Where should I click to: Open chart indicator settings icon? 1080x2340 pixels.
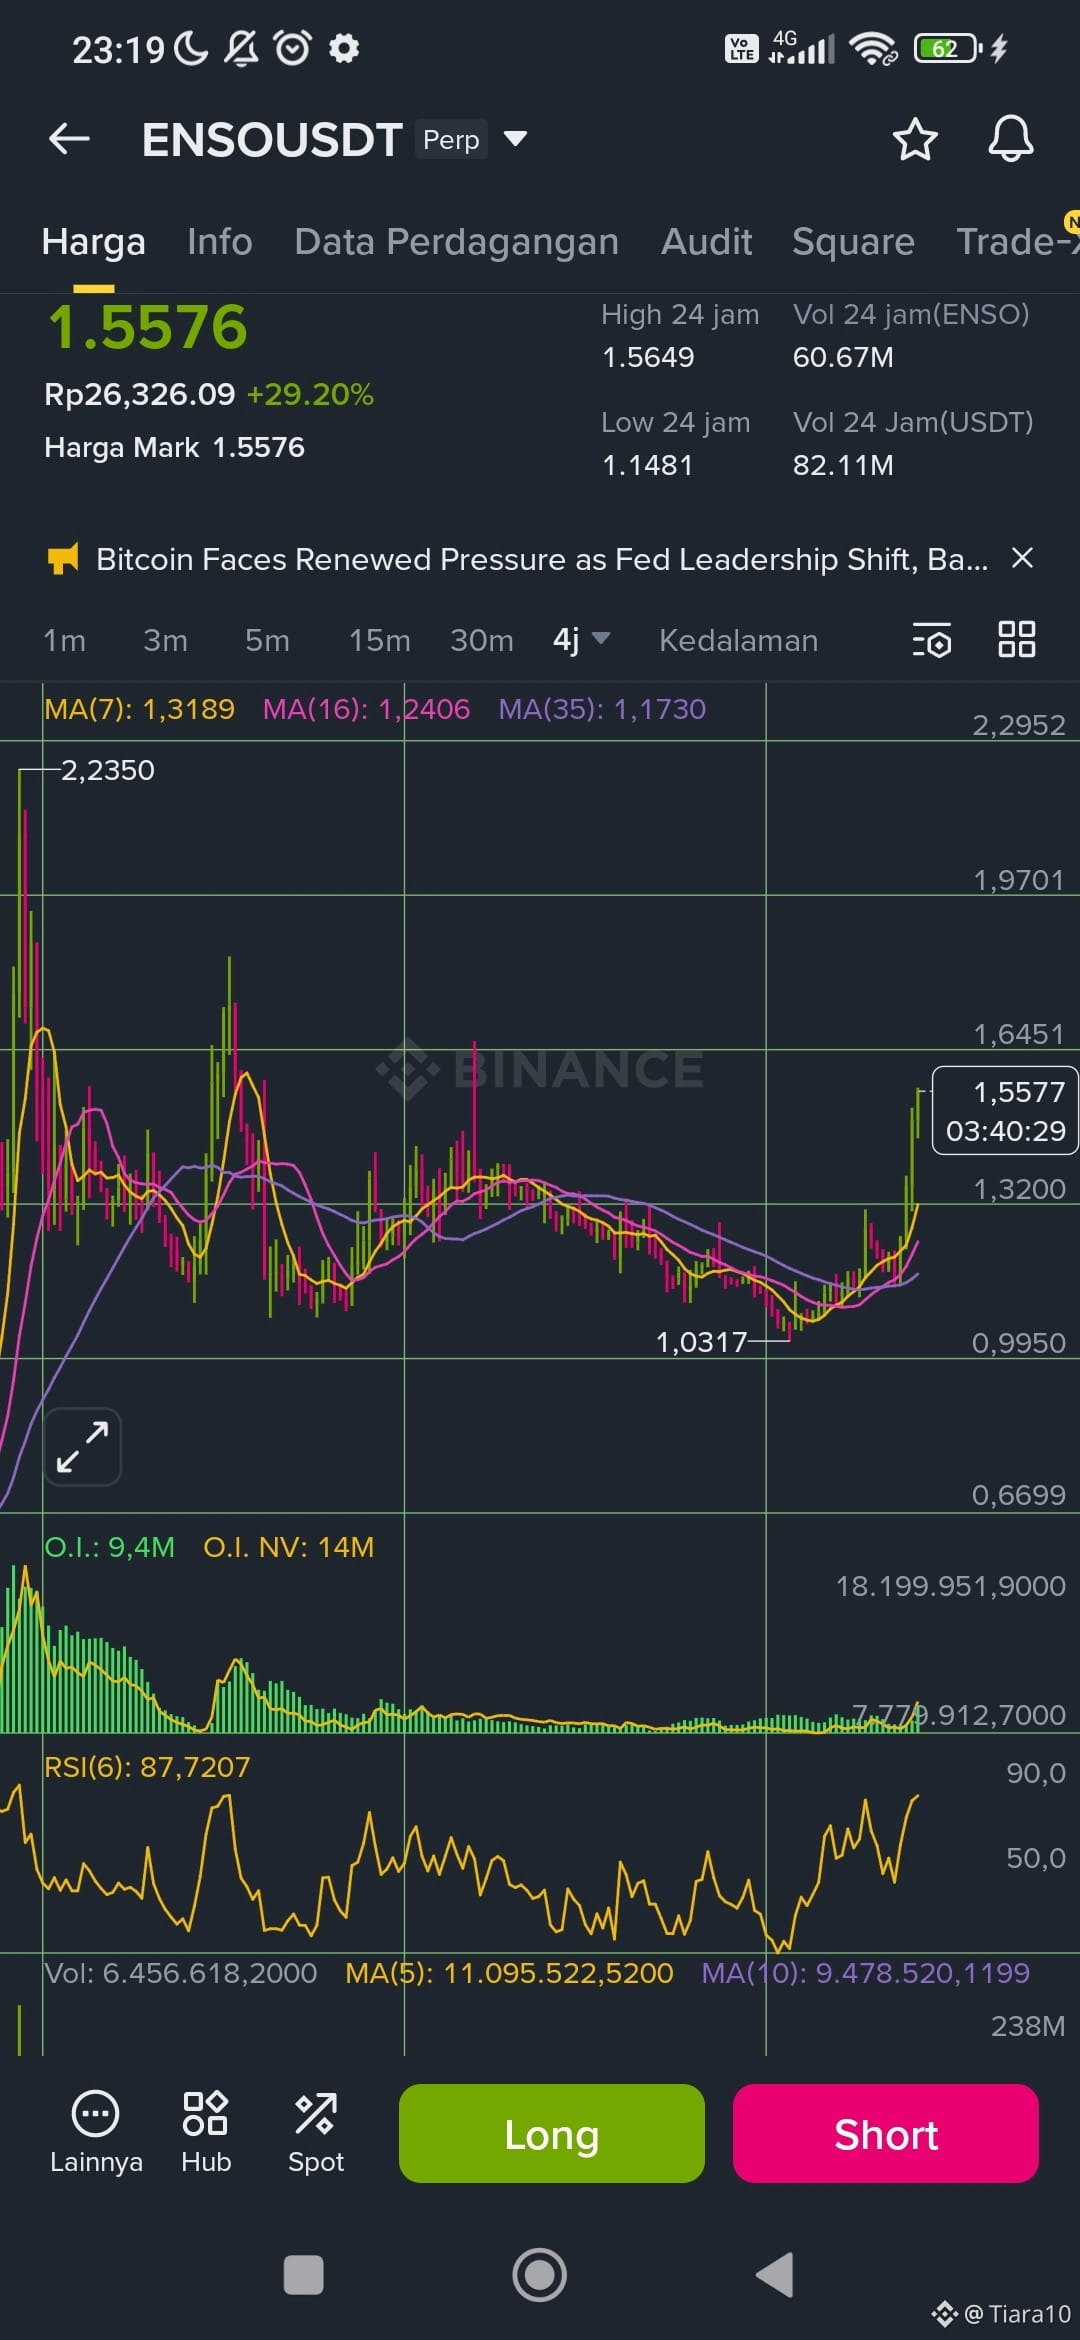coord(932,640)
